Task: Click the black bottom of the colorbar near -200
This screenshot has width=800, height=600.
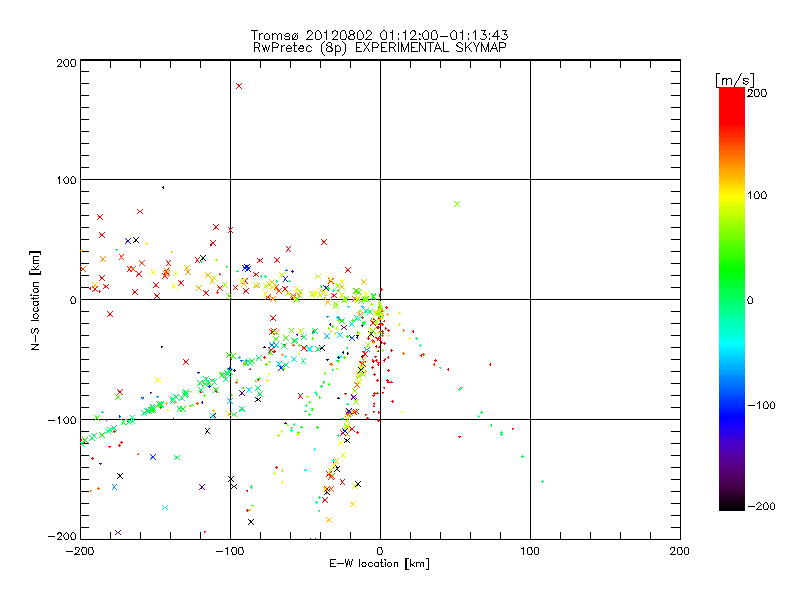Action: [732, 504]
